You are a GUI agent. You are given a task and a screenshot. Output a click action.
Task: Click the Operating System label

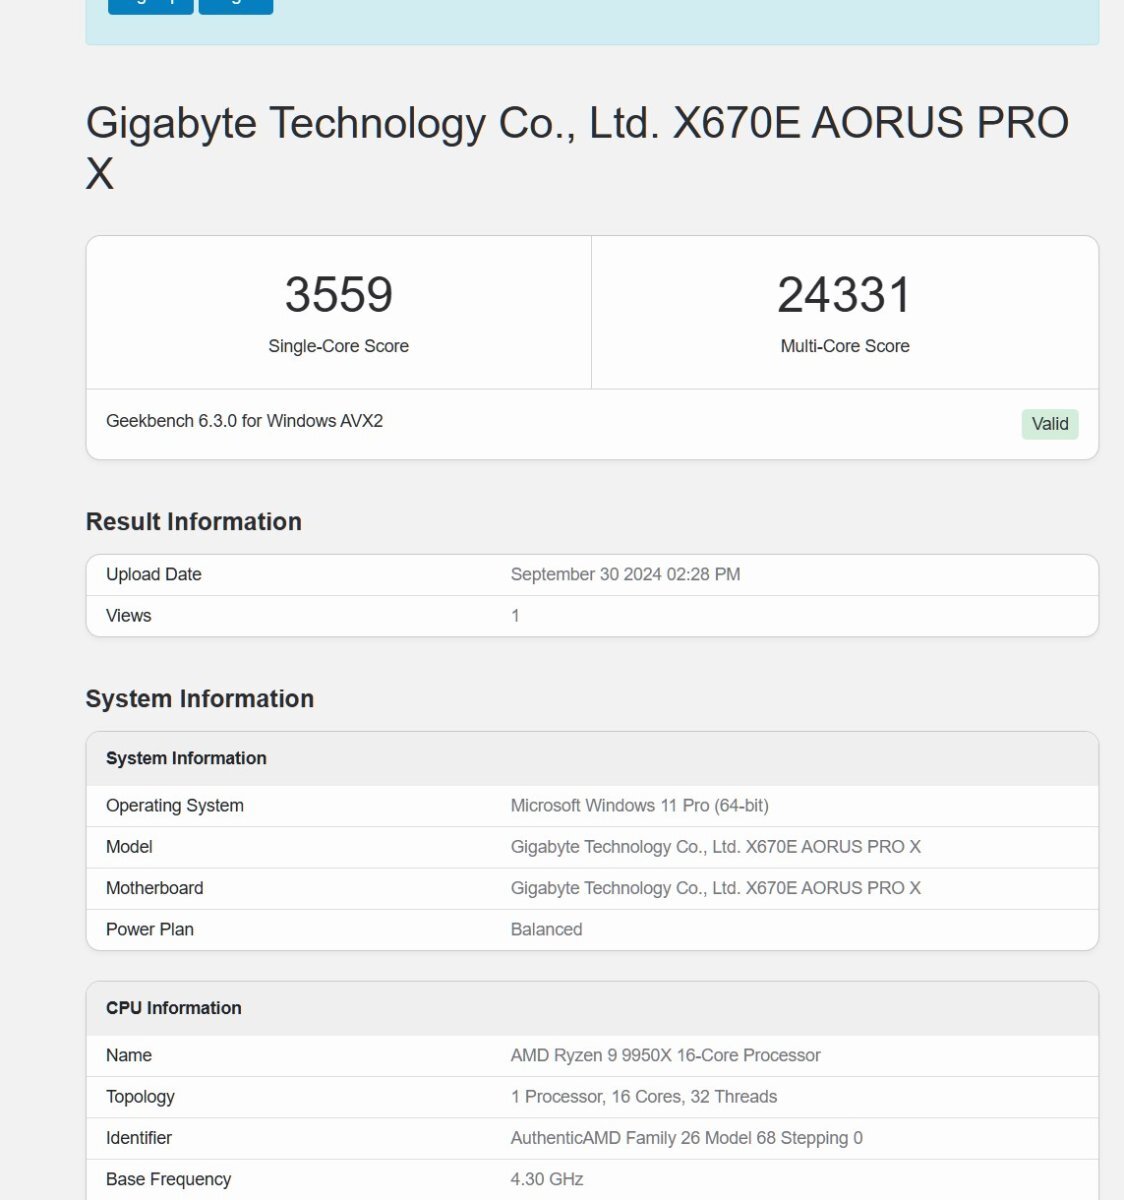click(175, 806)
